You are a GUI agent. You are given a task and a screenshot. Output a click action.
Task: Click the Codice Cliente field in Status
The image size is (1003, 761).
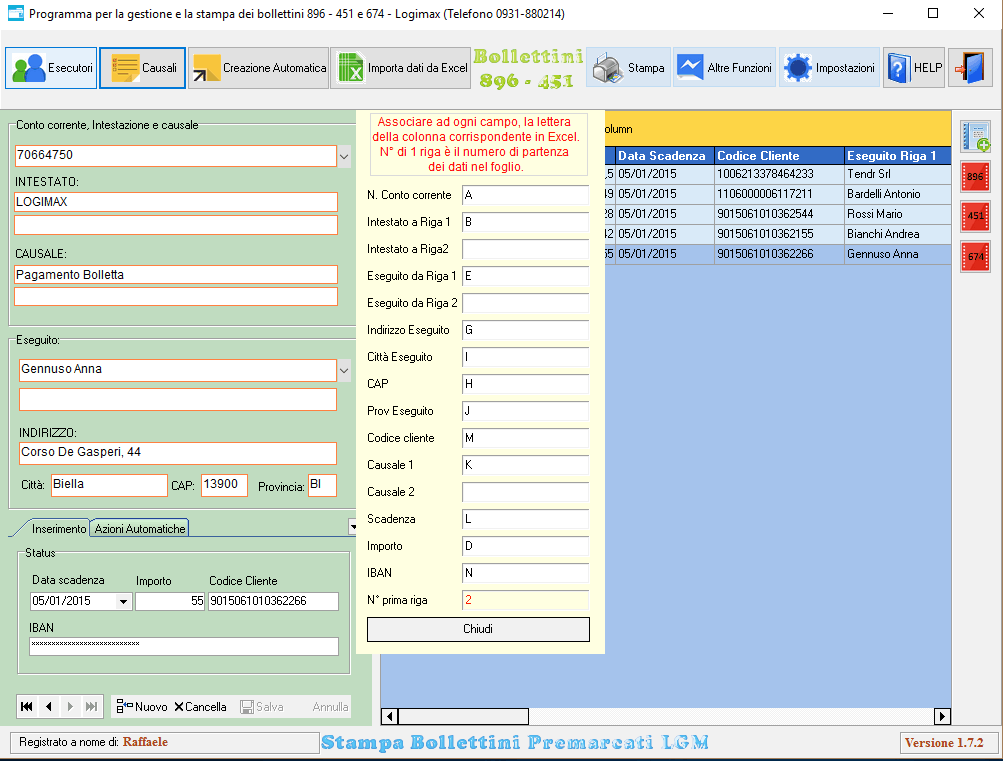(273, 601)
